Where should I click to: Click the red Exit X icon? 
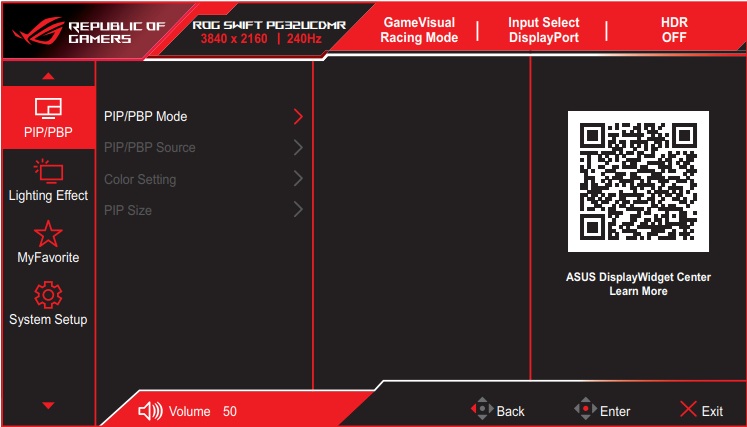pos(687,410)
